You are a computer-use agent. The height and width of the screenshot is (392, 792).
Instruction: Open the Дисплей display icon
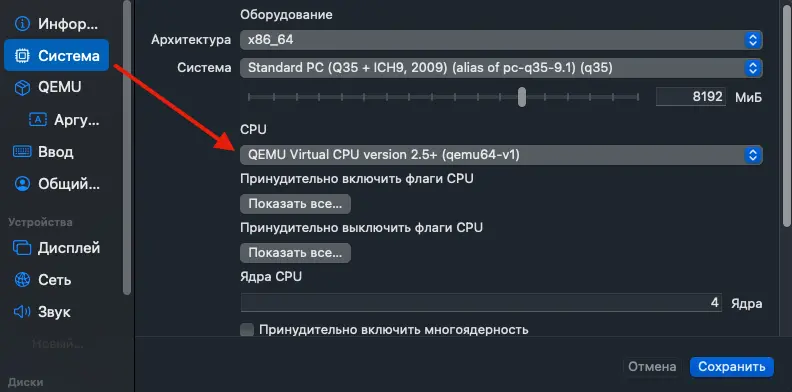(x=22, y=248)
